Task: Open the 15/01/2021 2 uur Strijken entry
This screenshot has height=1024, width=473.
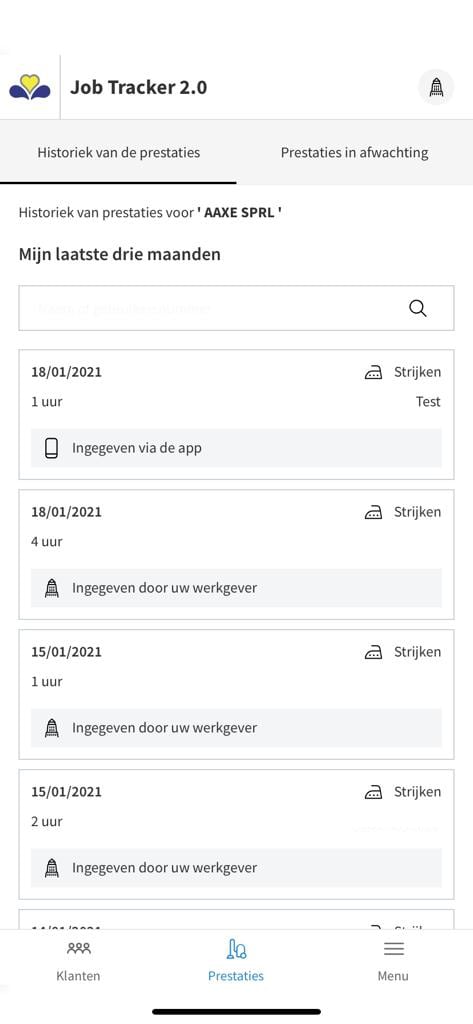Action: pos(236,834)
